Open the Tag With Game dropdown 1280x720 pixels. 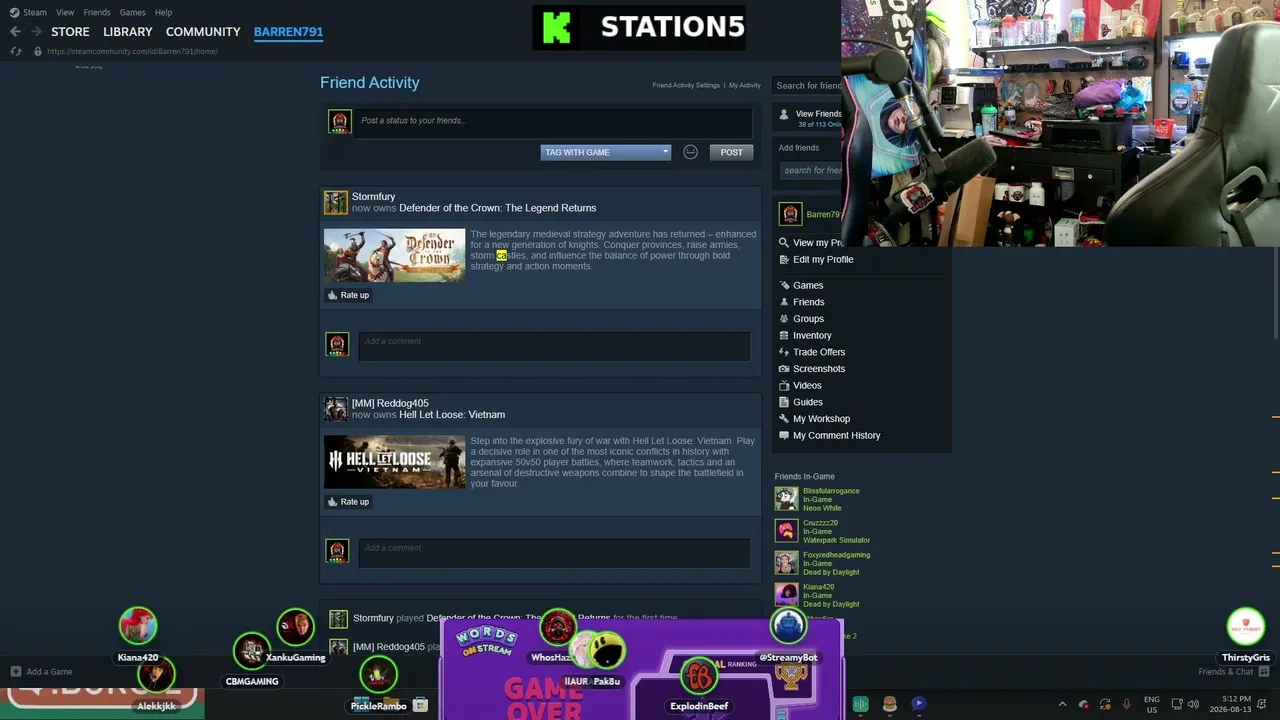tap(605, 152)
